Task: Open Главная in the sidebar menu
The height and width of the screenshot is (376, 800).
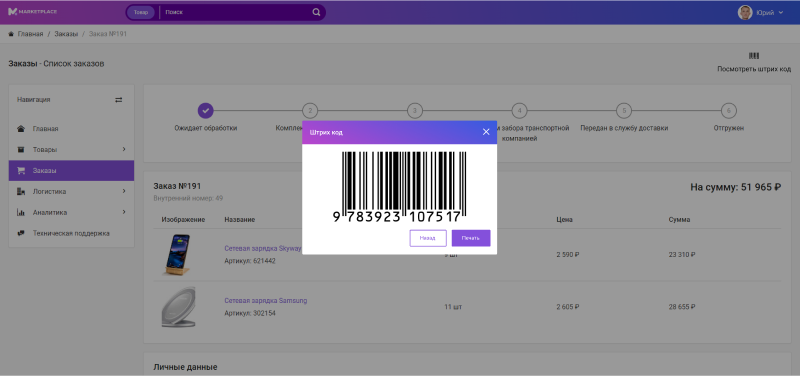Action: pyautogui.click(x=71, y=129)
